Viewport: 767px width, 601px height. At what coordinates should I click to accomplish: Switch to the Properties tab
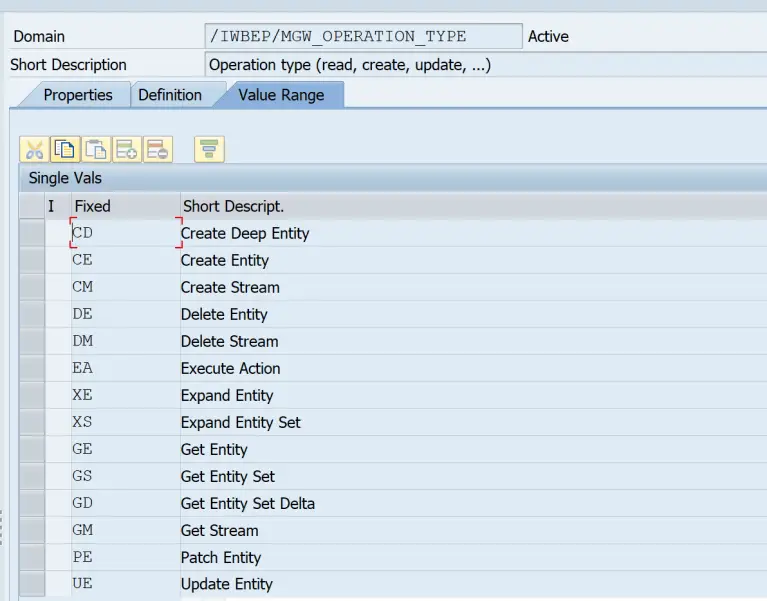pos(77,95)
